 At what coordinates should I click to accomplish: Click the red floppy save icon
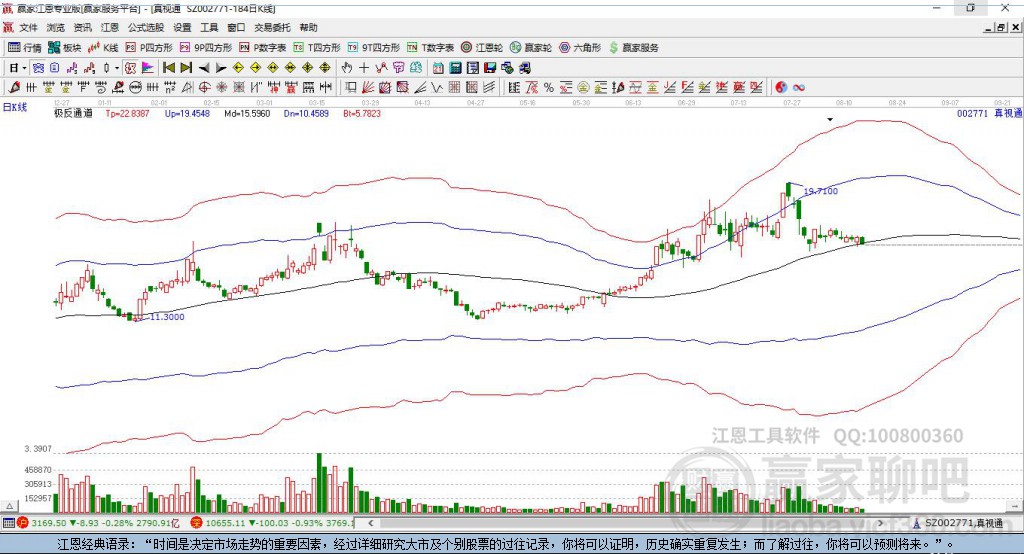[x=490, y=68]
